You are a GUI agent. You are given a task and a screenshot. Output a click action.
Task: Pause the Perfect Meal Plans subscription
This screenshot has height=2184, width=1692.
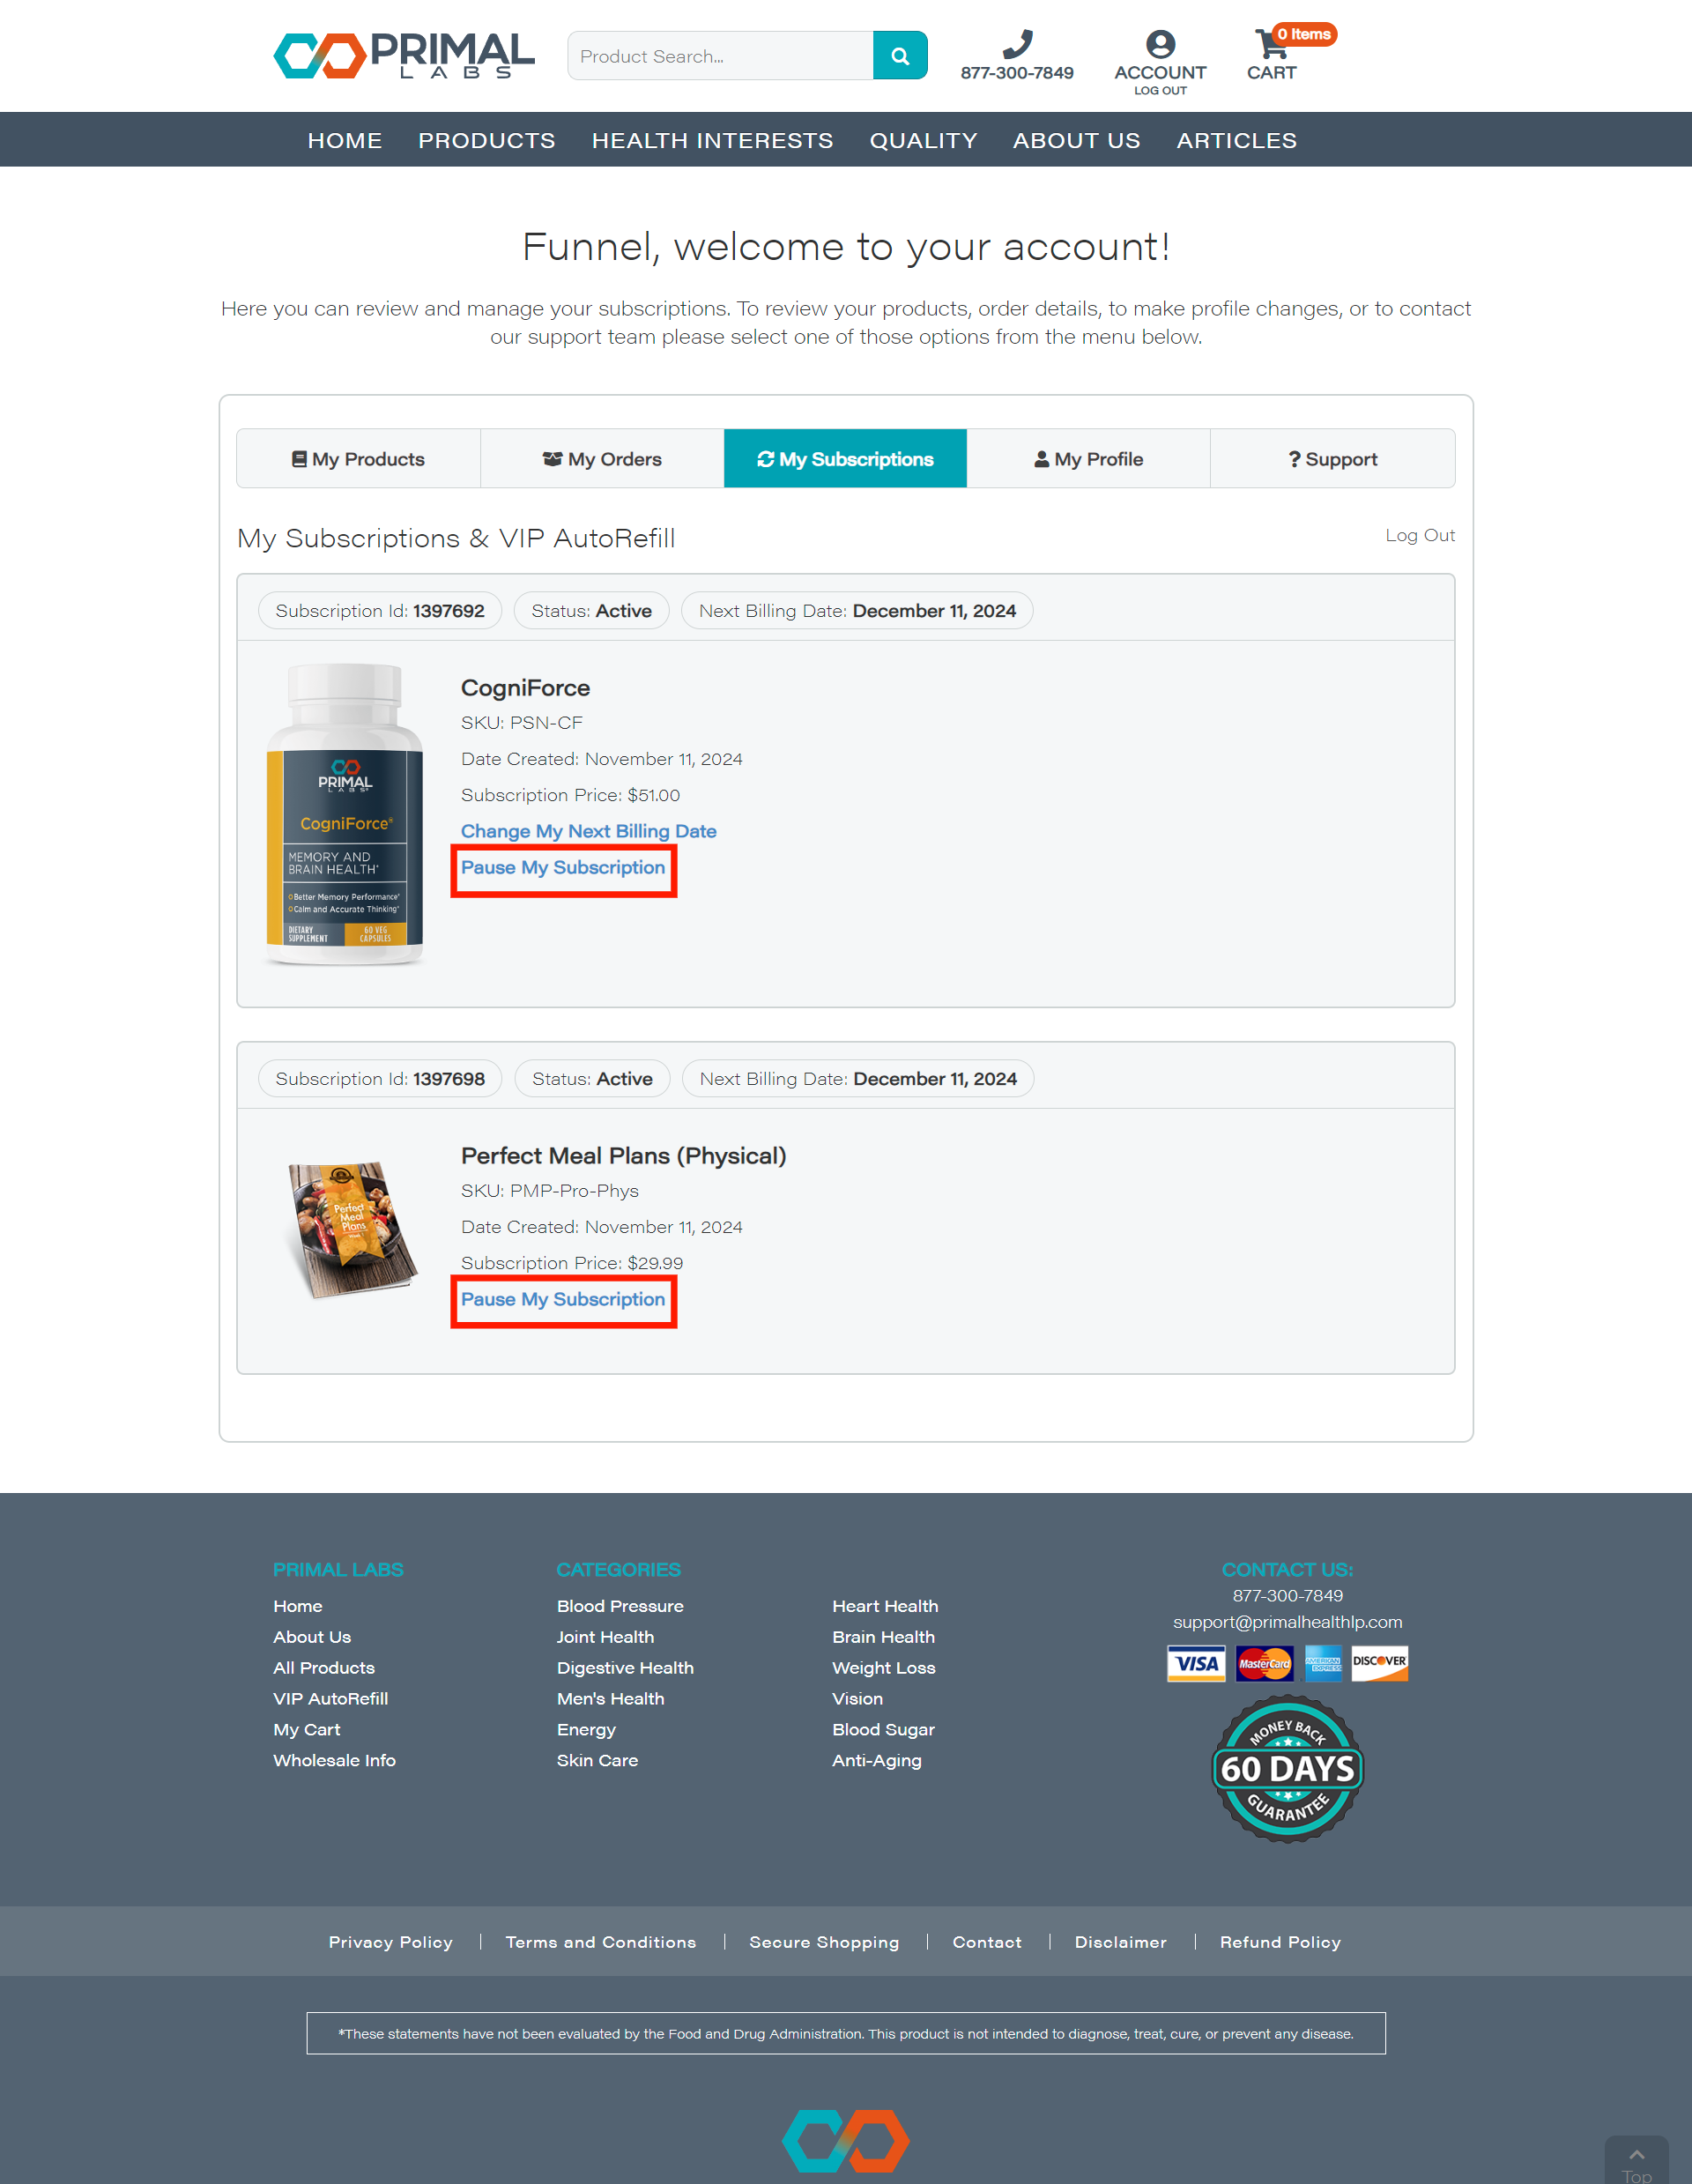(563, 1299)
